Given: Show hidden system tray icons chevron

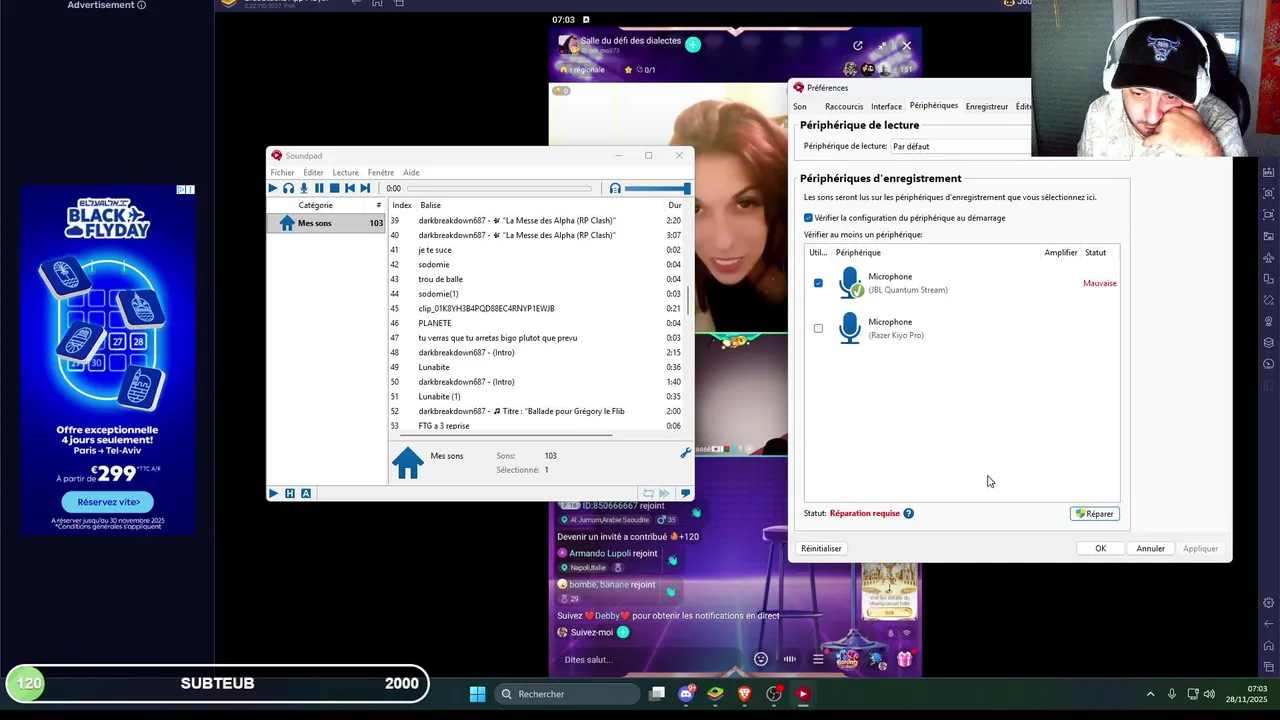Looking at the screenshot, I should pyautogui.click(x=1150, y=694).
